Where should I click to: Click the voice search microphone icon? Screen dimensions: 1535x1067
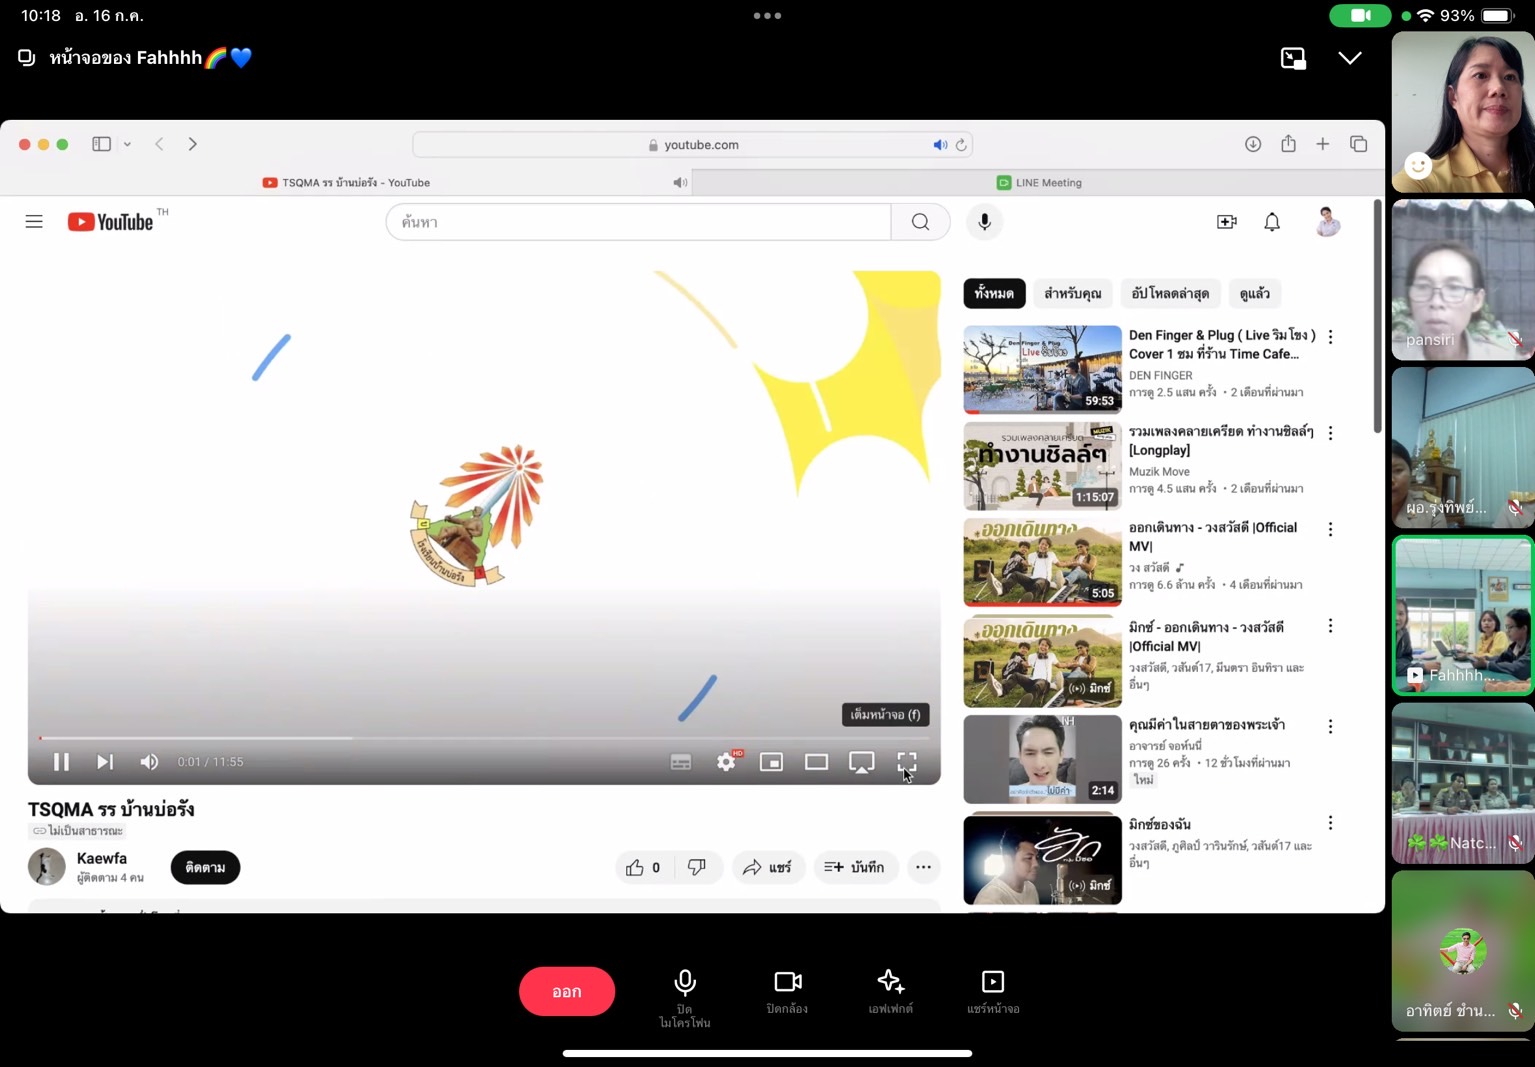984,222
